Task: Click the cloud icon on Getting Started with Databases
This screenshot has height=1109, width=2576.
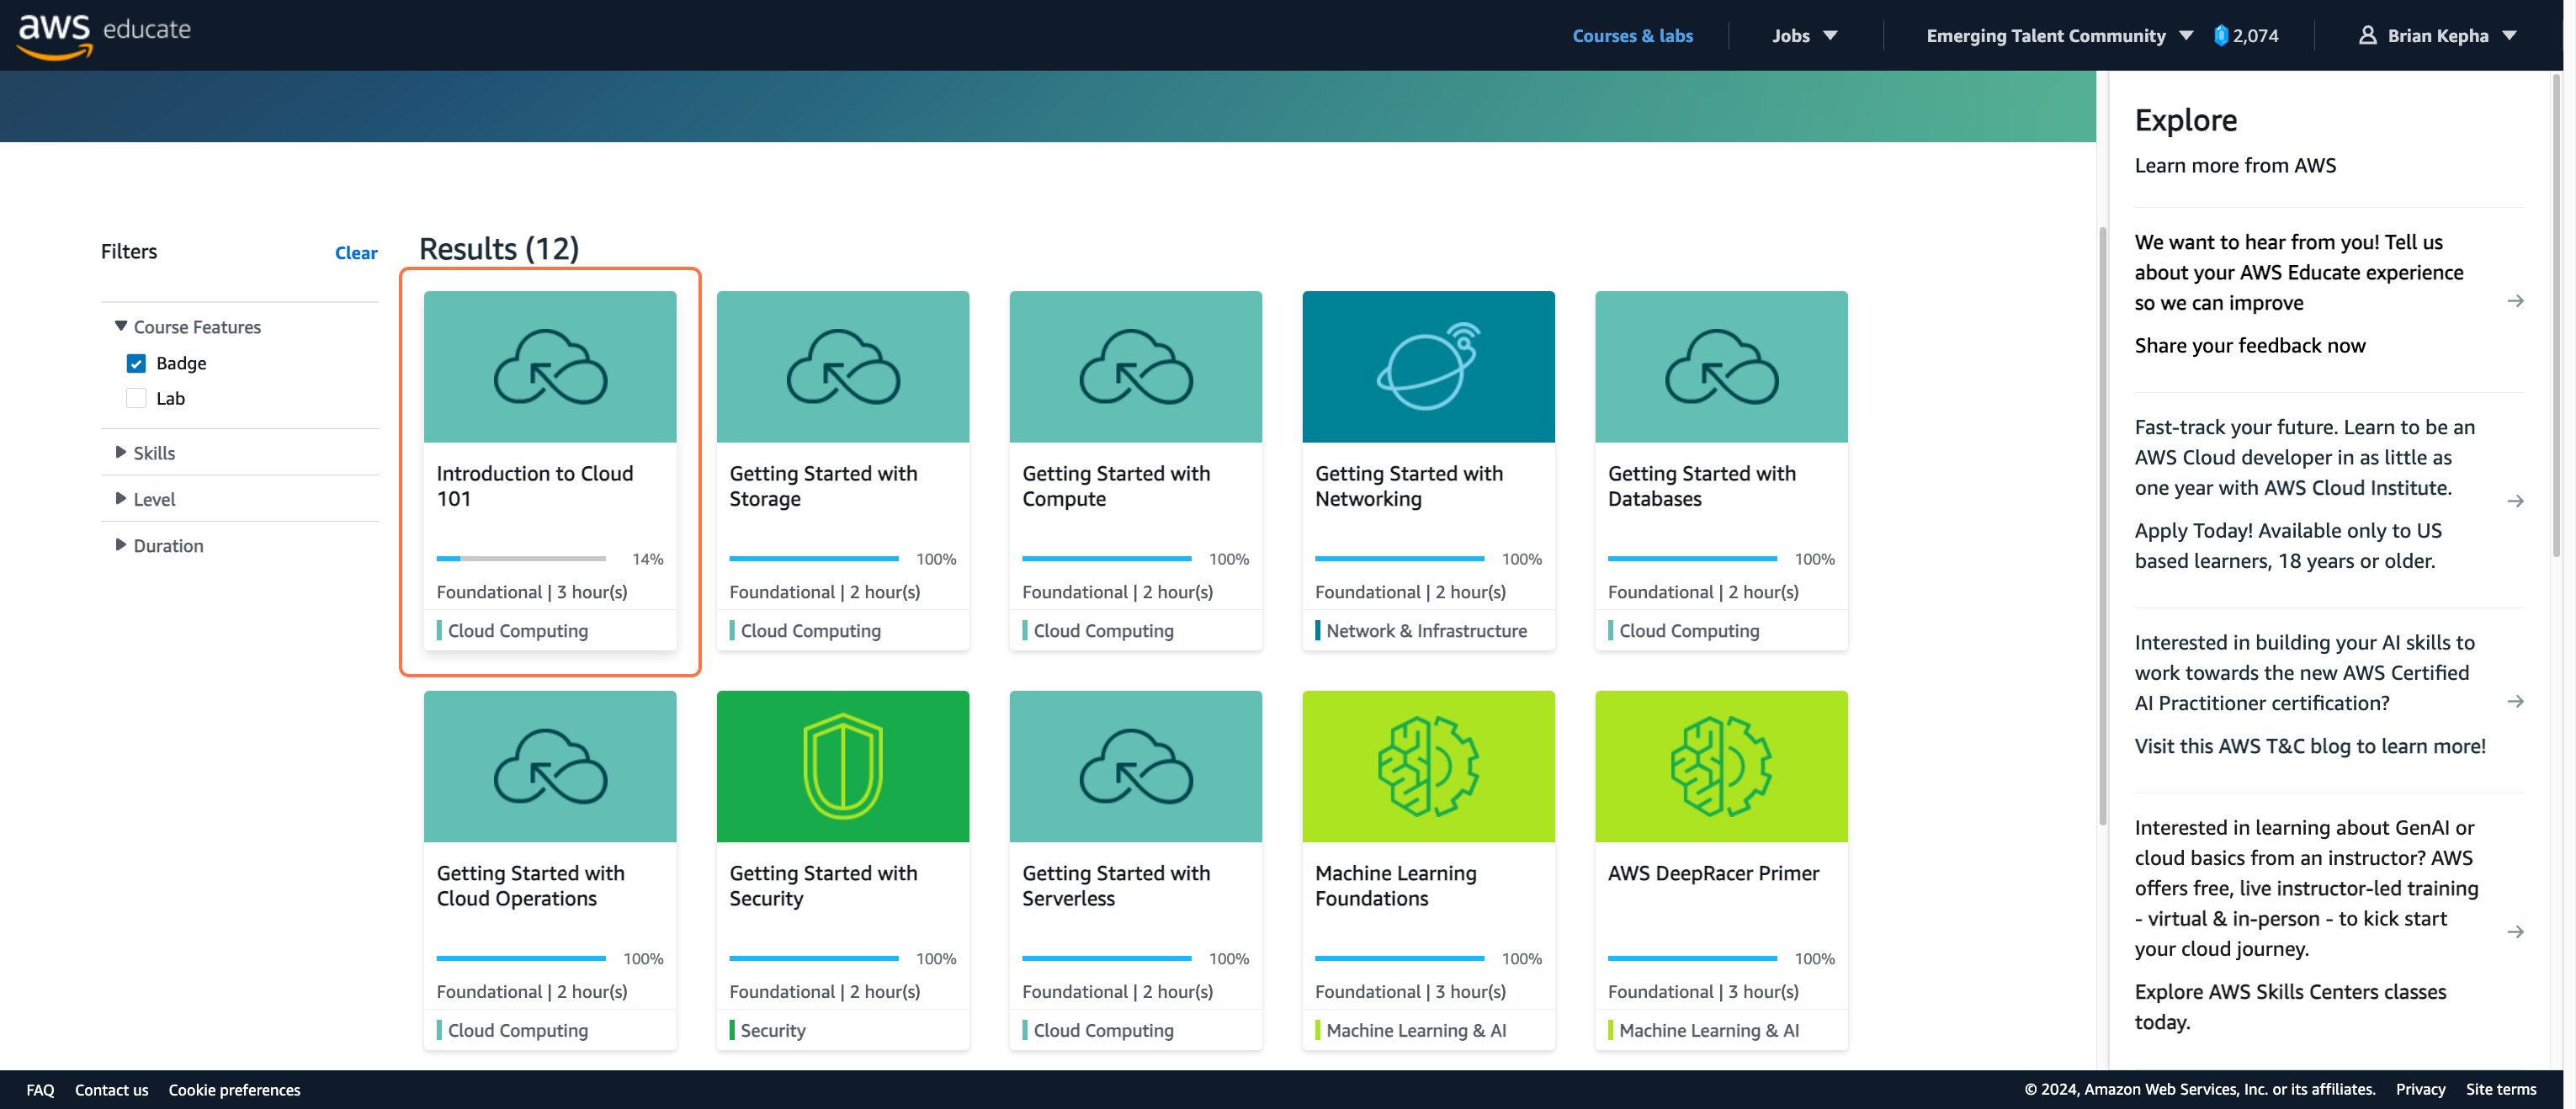Action: click(1722, 367)
